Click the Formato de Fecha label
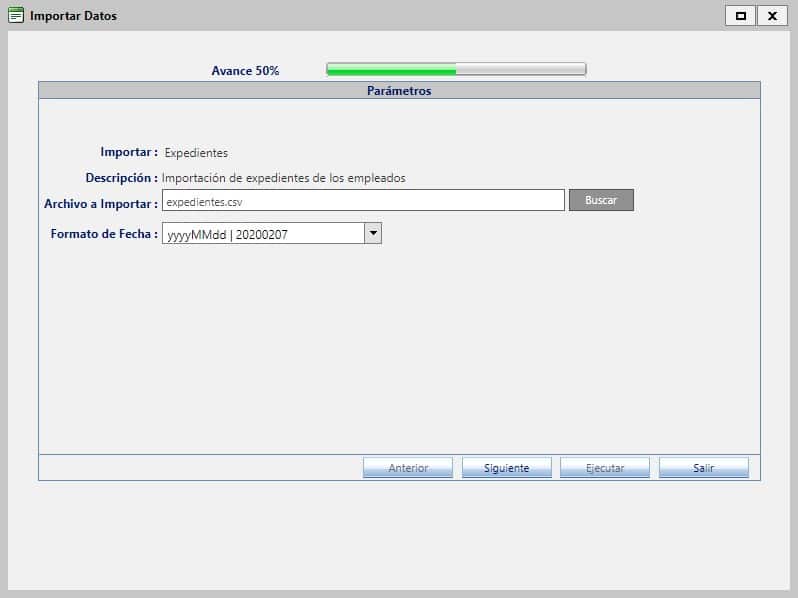Viewport: 798px width, 598px height. [x=104, y=234]
